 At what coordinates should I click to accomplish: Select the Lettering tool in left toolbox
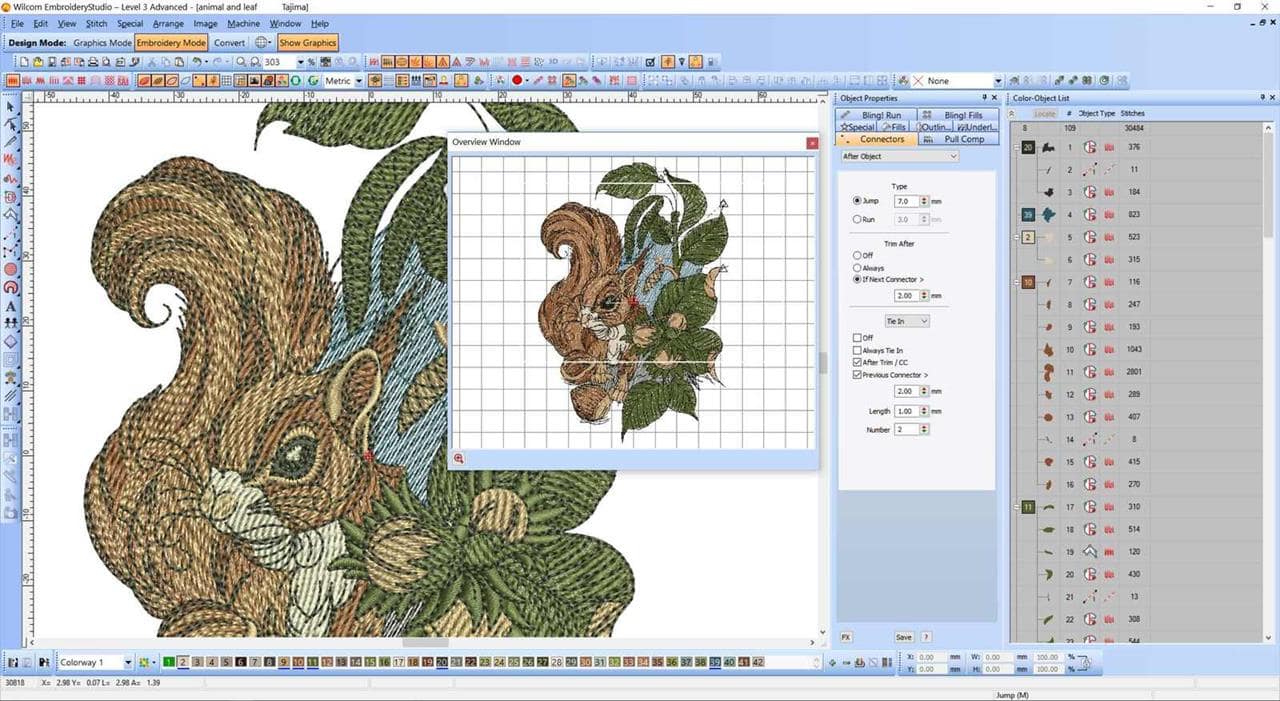(11, 305)
